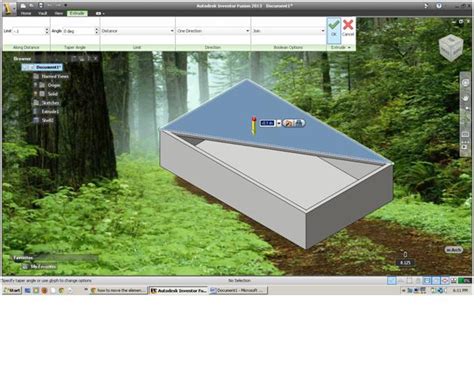This screenshot has height=378, width=474.
Task: Click the Limit field stepper arrows
Action: tap(47, 31)
